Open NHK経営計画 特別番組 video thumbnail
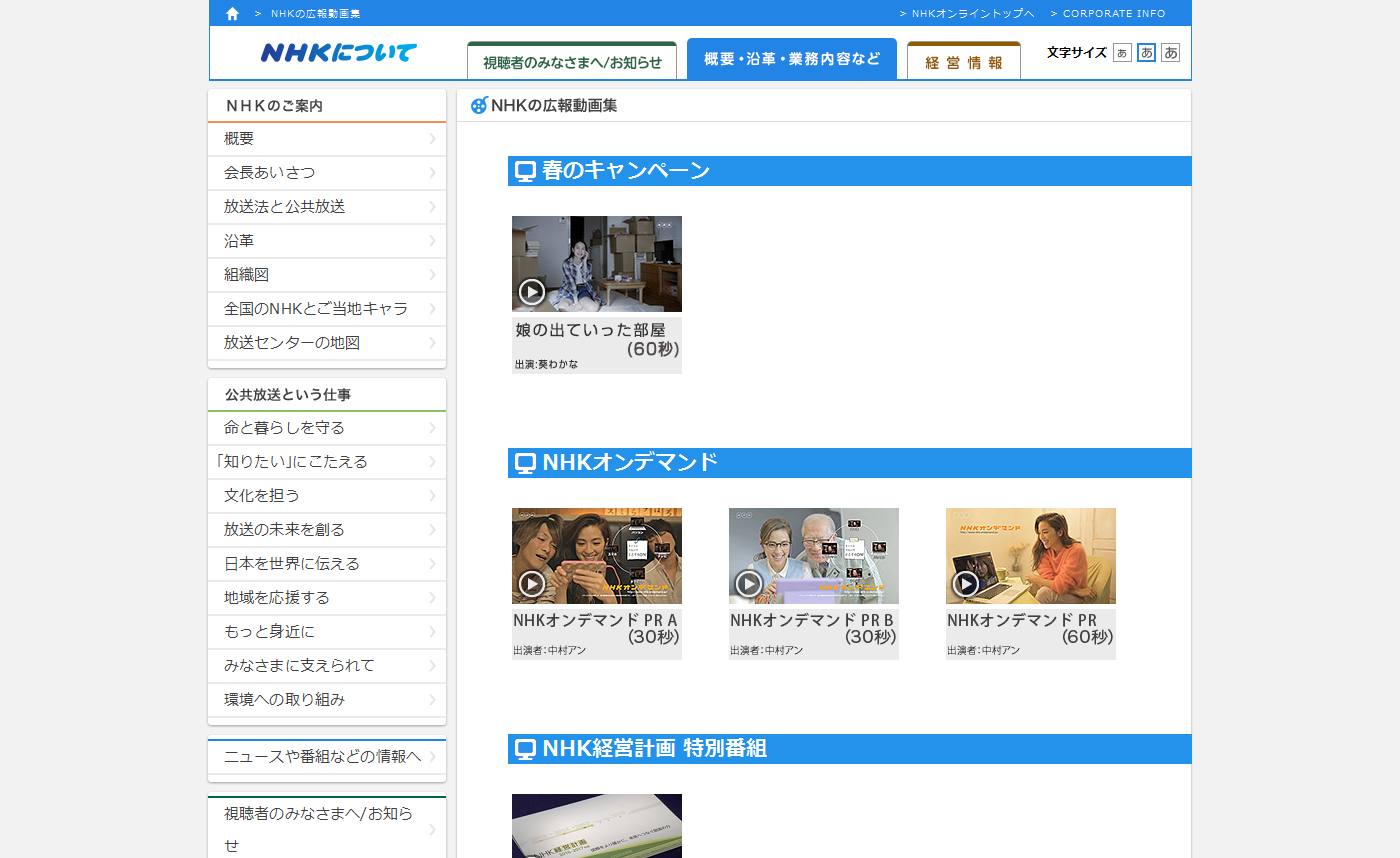The height and width of the screenshot is (858, 1400). [597, 826]
